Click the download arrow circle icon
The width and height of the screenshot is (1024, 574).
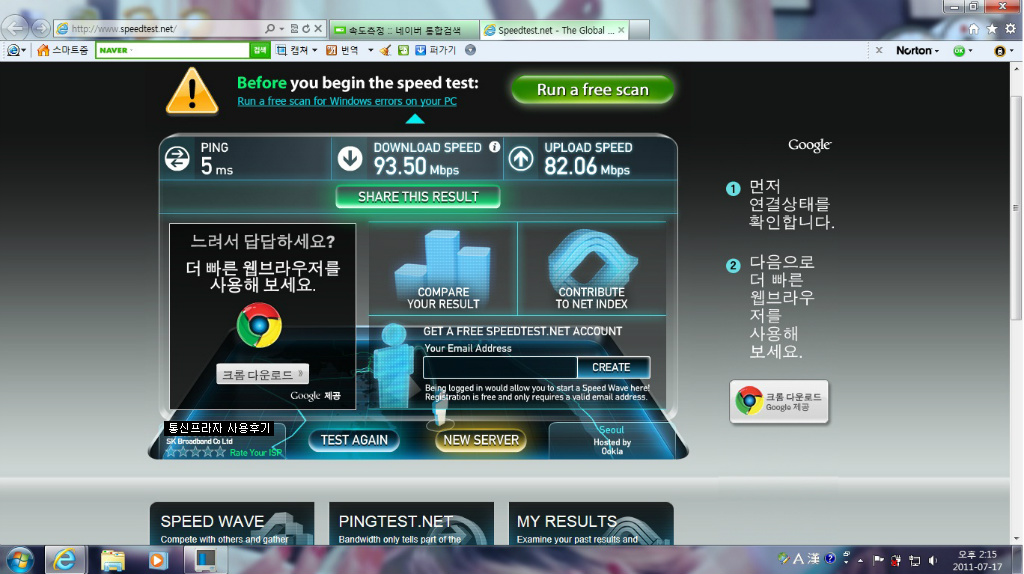coord(350,159)
